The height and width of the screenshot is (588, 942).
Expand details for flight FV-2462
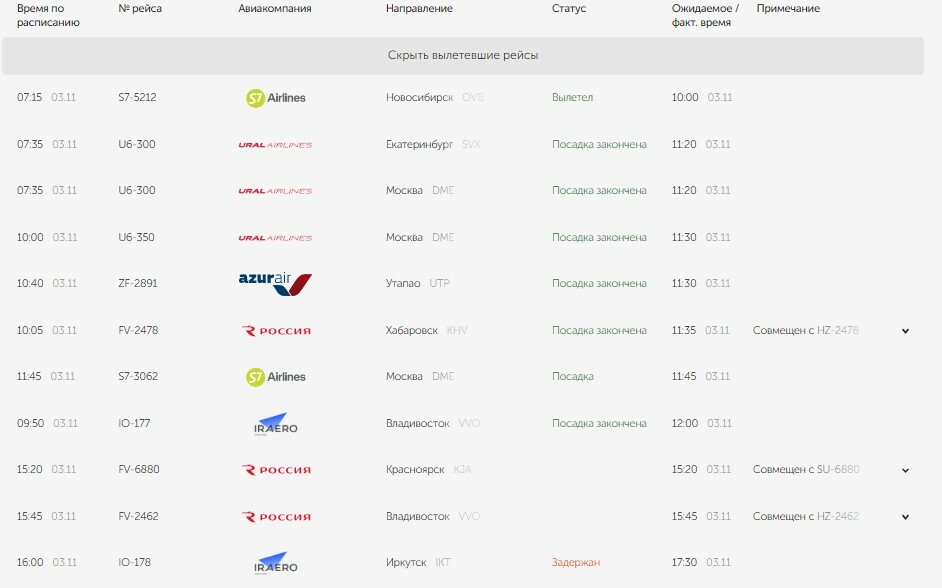(x=905, y=517)
